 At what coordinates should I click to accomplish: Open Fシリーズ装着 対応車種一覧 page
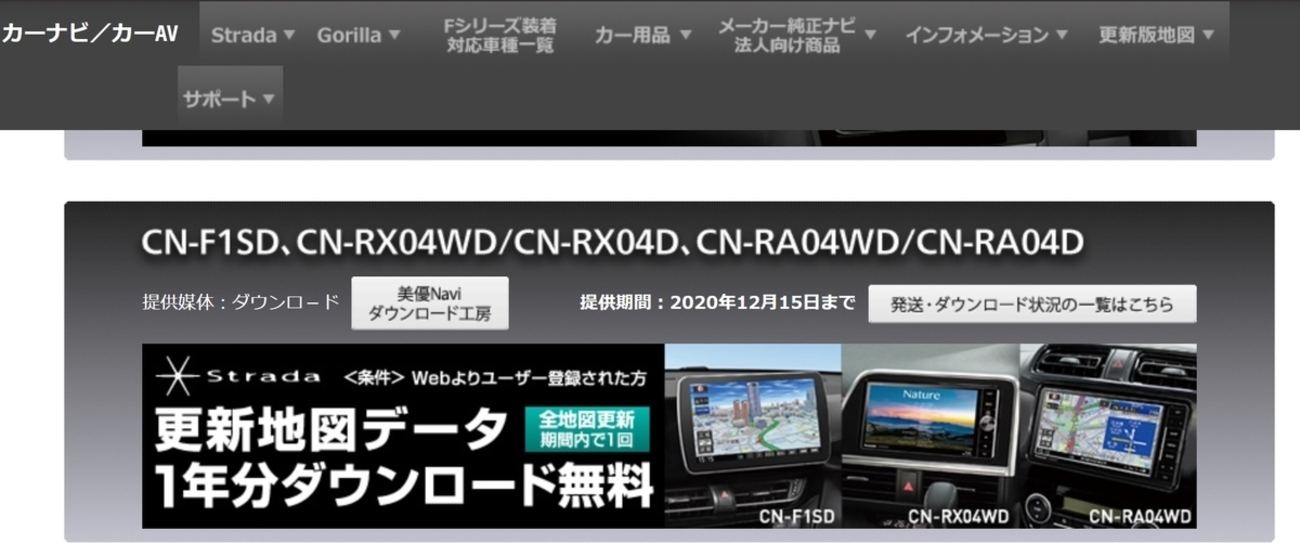point(500,35)
